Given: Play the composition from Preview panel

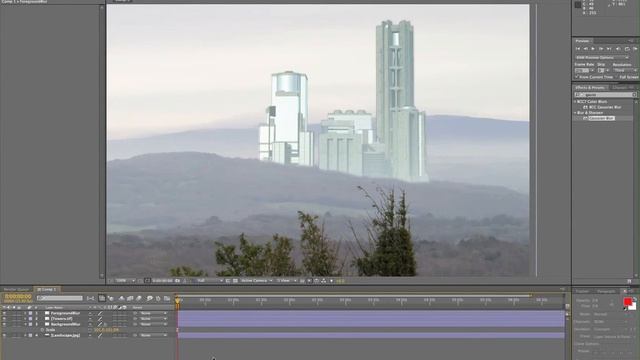Looking at the screenshot, I should click(593, 49).
